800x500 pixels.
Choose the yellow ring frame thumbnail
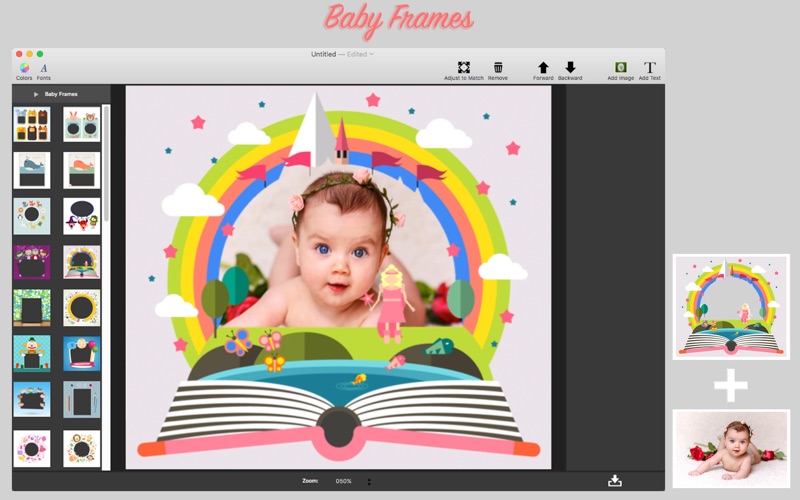[x=82, y=308]
